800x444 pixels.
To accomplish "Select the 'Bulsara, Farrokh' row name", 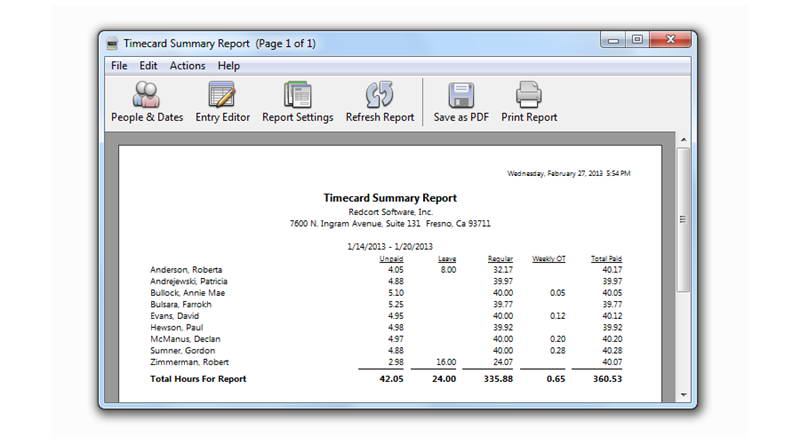I will [x=181, y=305].
